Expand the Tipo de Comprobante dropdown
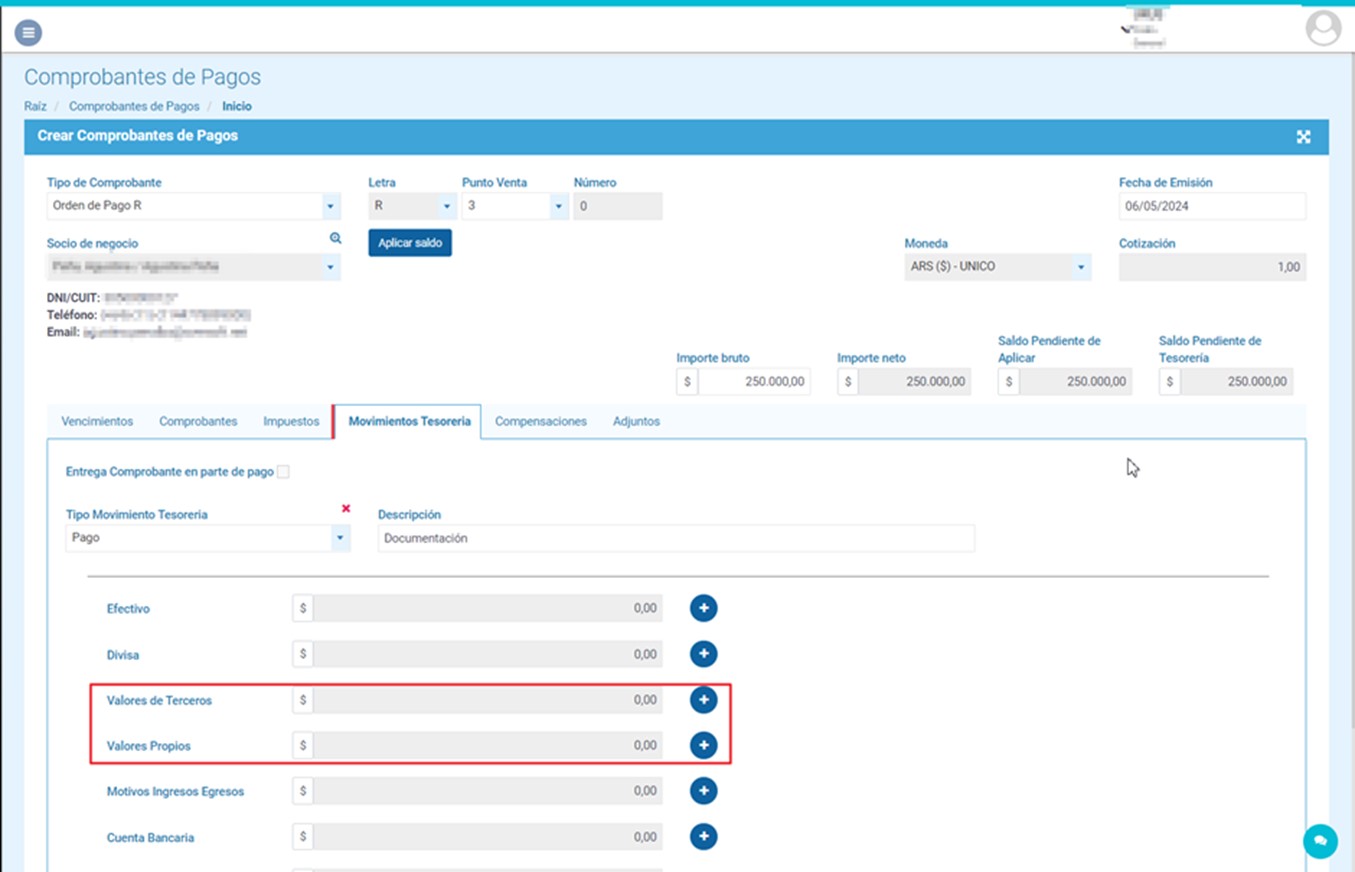The width and height of the screenshot is (1355, 872). pos(330,206)
